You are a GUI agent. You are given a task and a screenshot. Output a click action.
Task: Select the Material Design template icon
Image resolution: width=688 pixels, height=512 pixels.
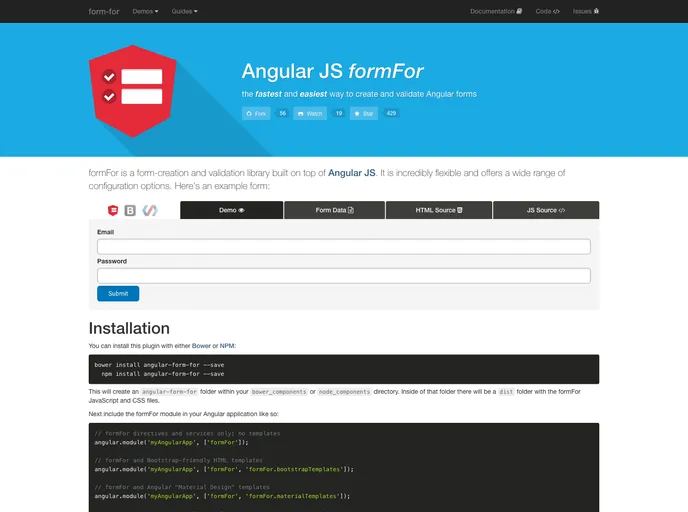150,210
